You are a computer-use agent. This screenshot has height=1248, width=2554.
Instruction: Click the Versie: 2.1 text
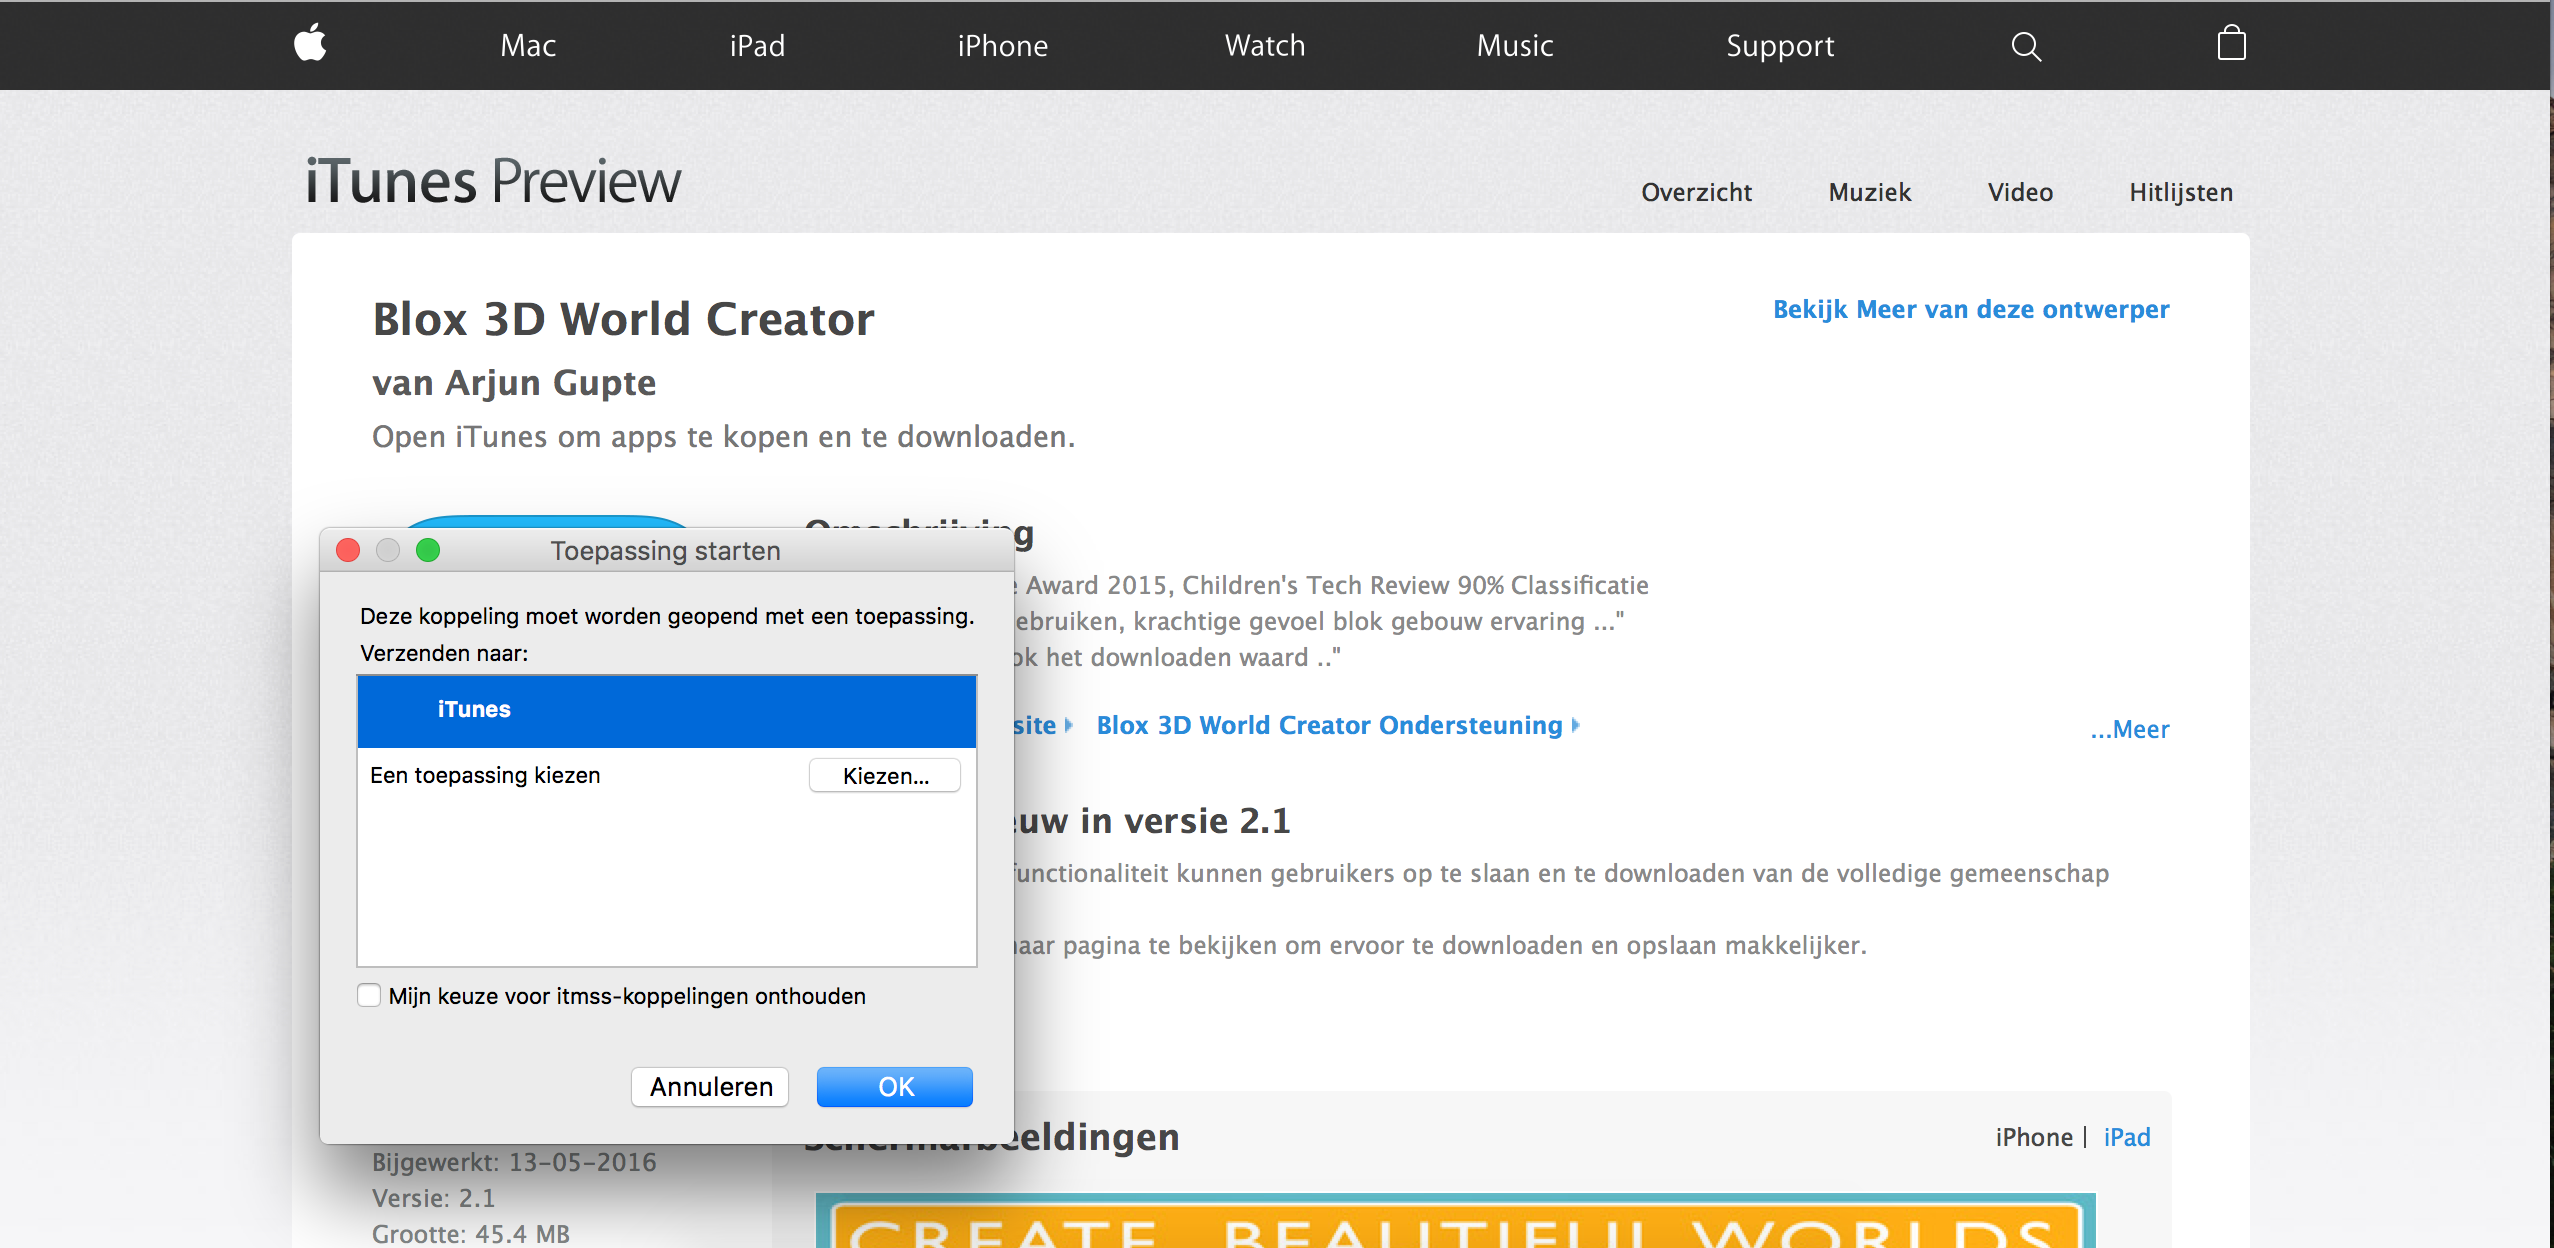click(433, 1198)
